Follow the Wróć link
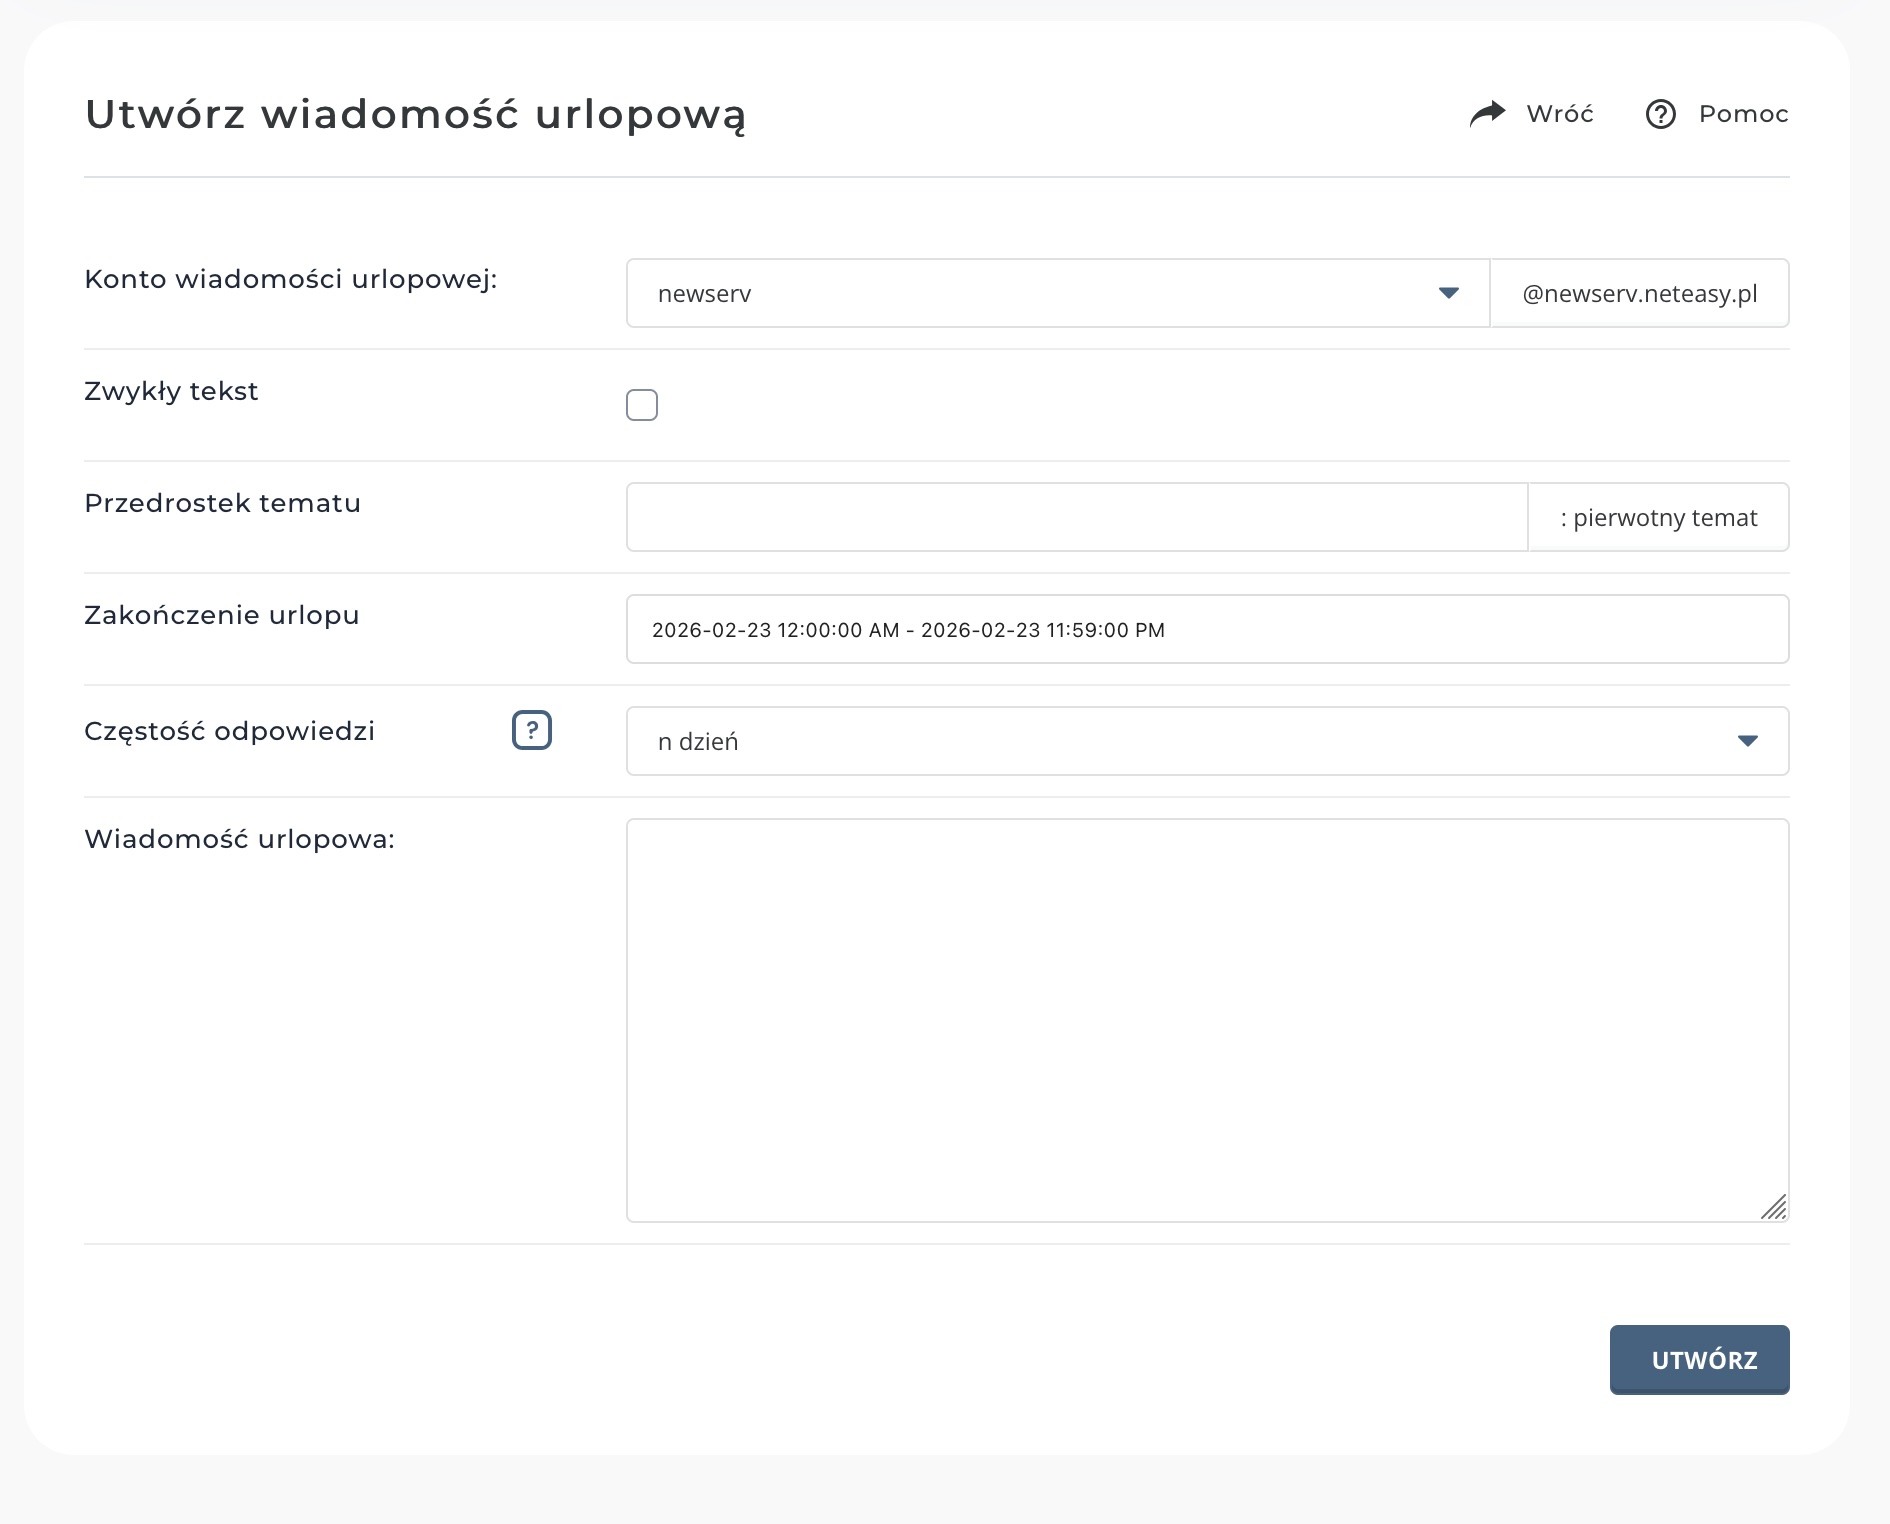 1558,113
